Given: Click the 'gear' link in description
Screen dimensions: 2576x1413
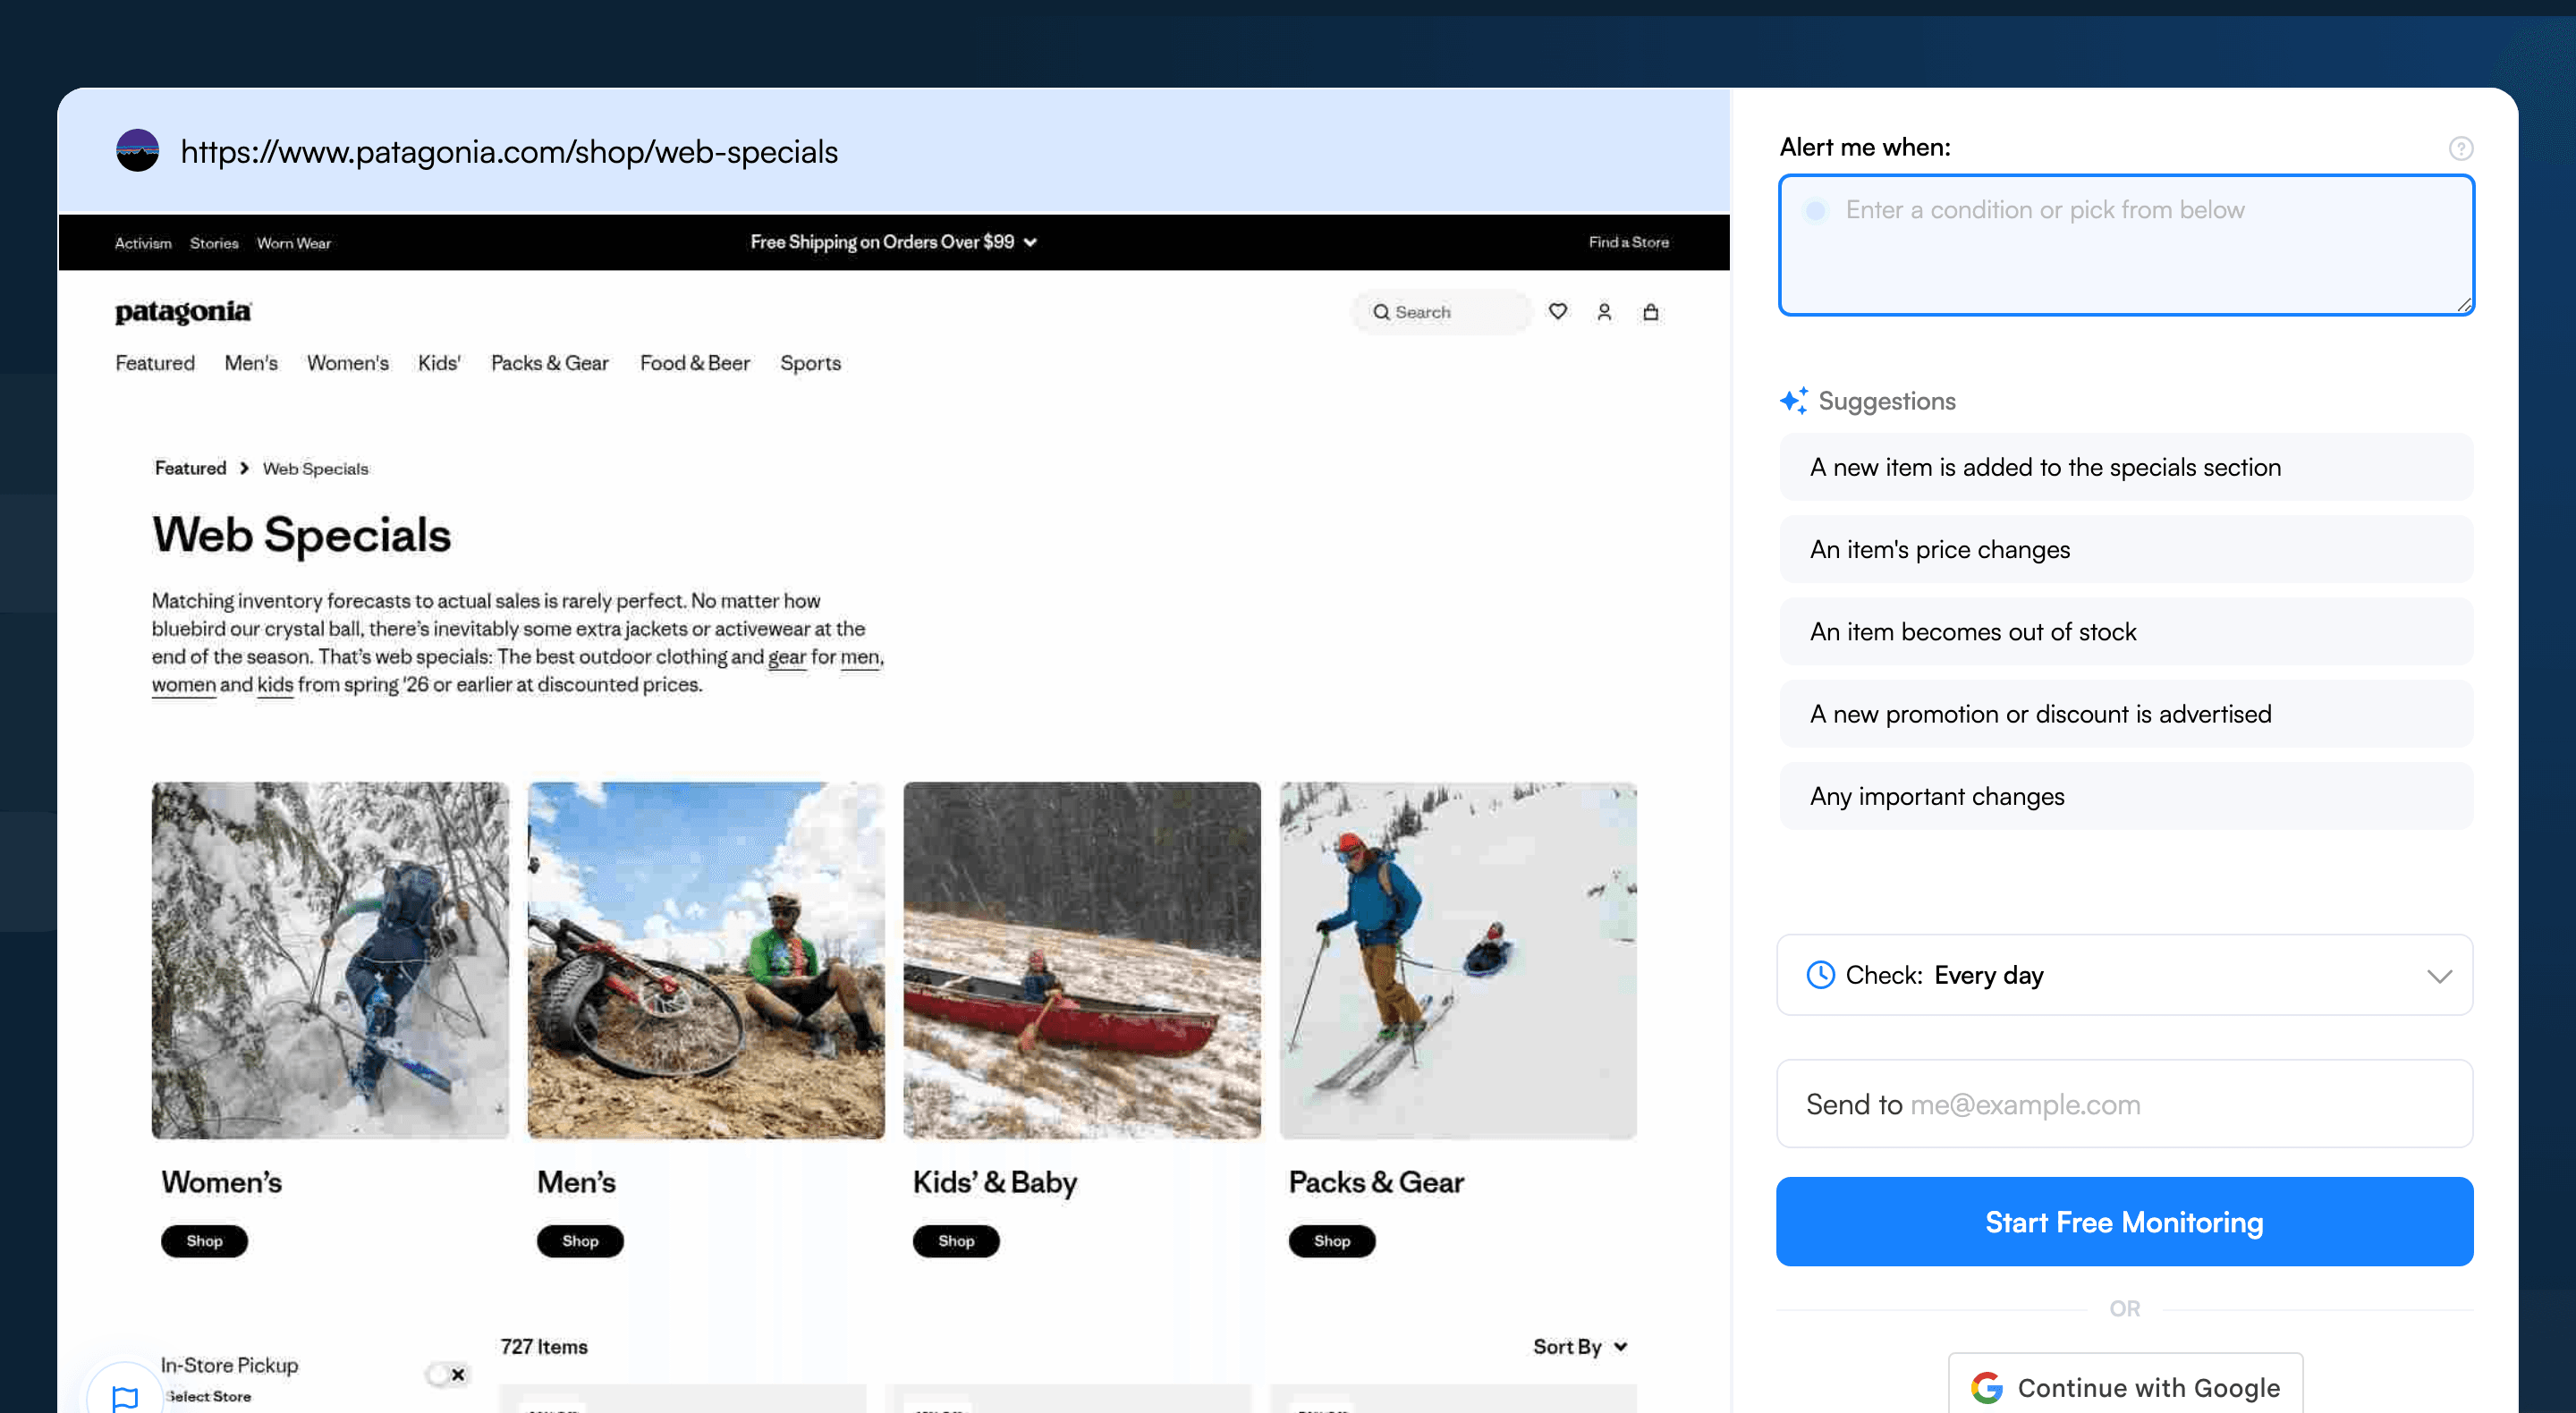Looking at the screenshot, I should point(787,657).
